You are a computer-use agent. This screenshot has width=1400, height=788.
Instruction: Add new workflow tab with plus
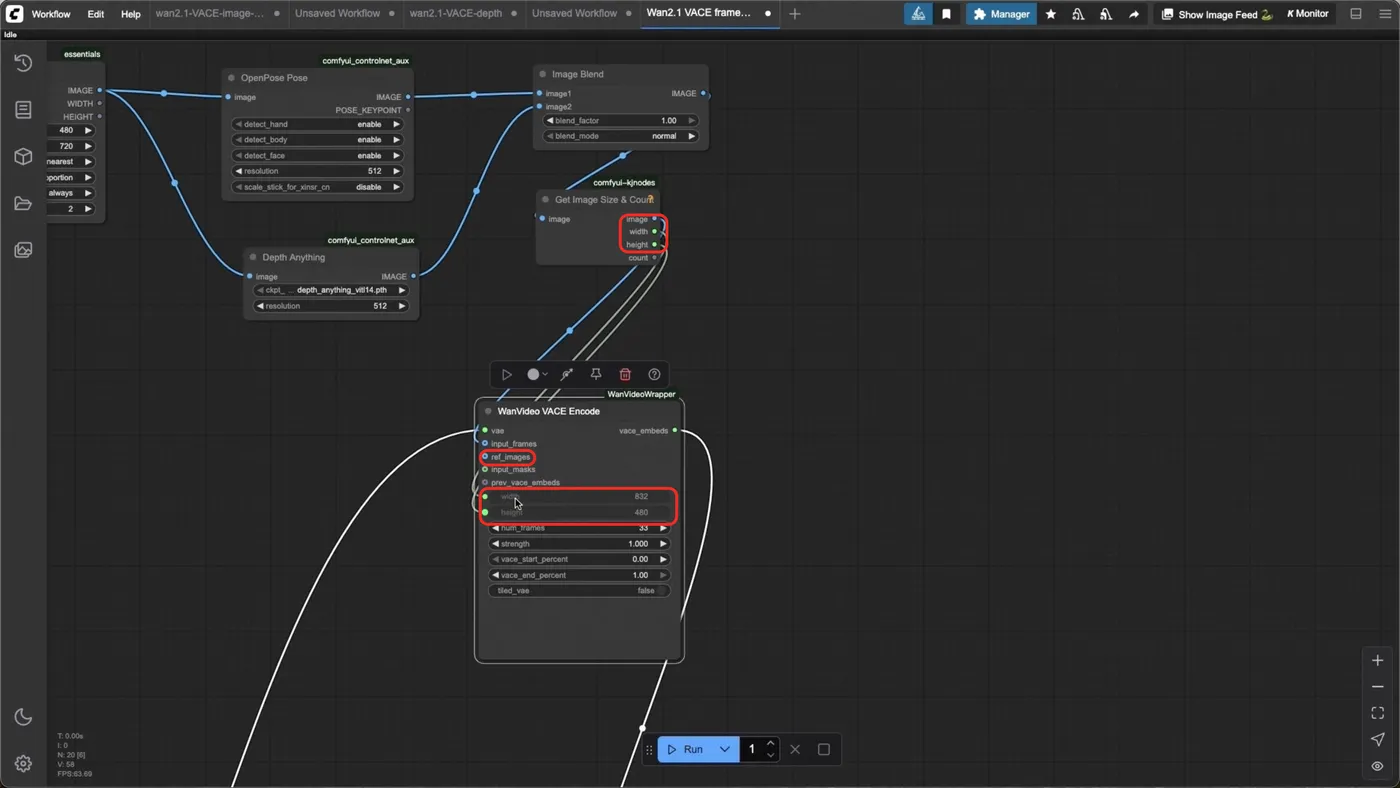click(795, 14)
